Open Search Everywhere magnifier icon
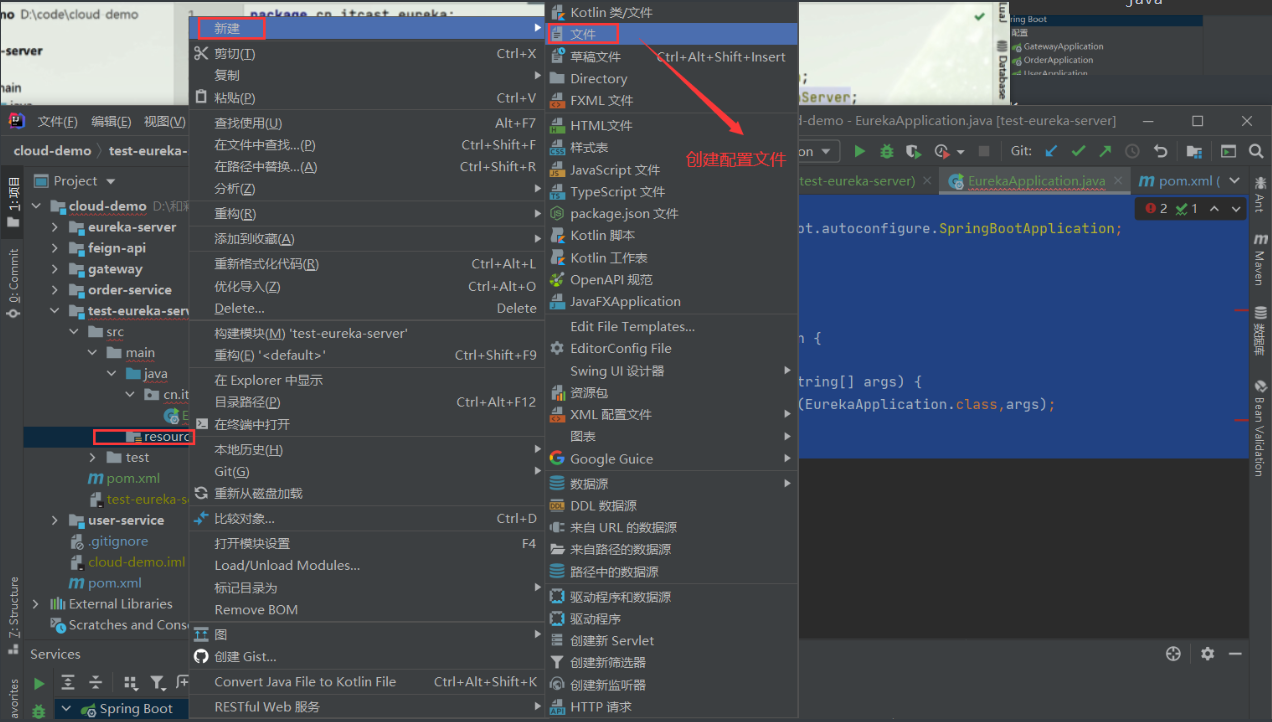Image resolution: width=1272 pixels, height=722 pixels. coord(1256,151)
